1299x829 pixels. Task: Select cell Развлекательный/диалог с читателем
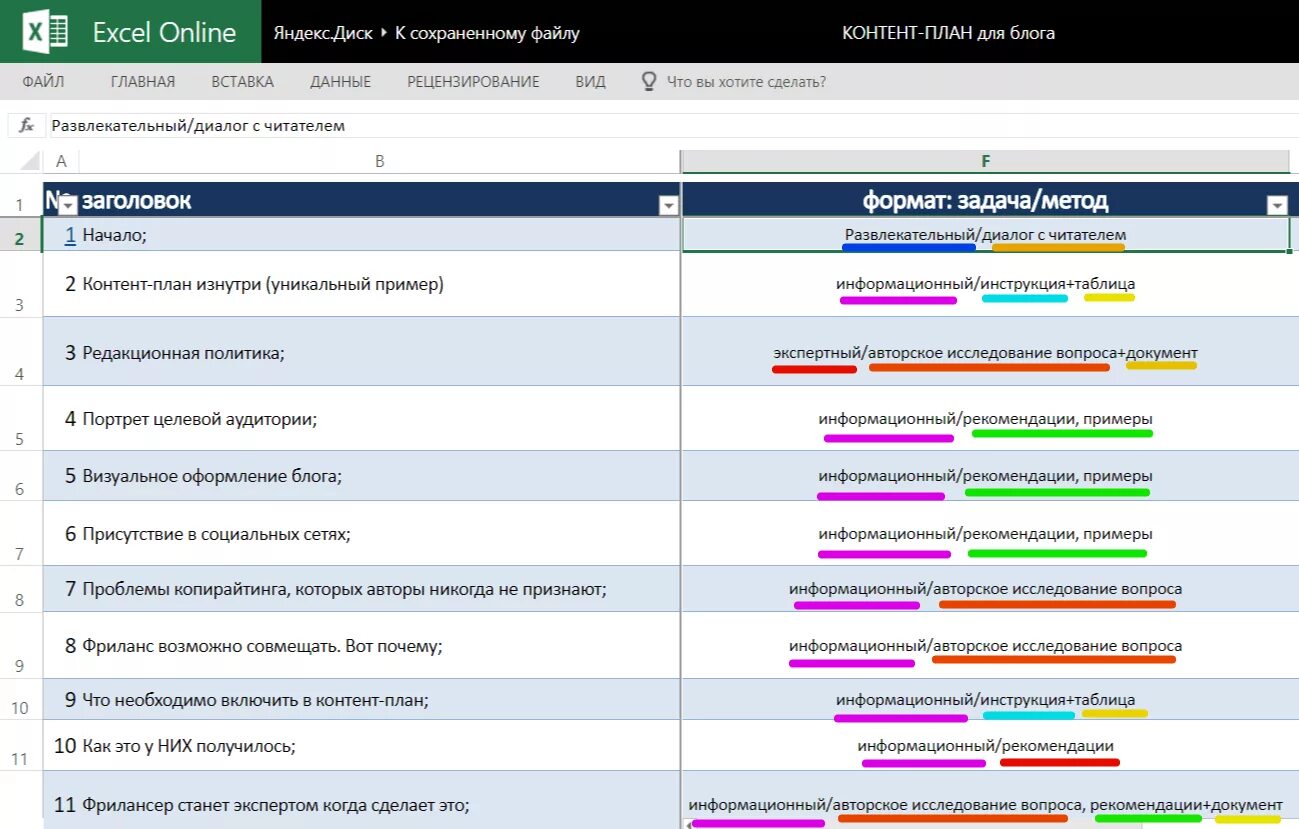point(986,235)
